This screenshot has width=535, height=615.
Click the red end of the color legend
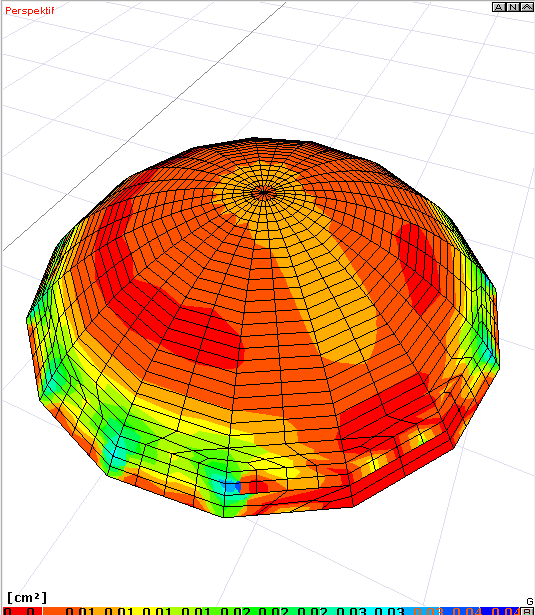pyautogui.click(x=22, y=611)
